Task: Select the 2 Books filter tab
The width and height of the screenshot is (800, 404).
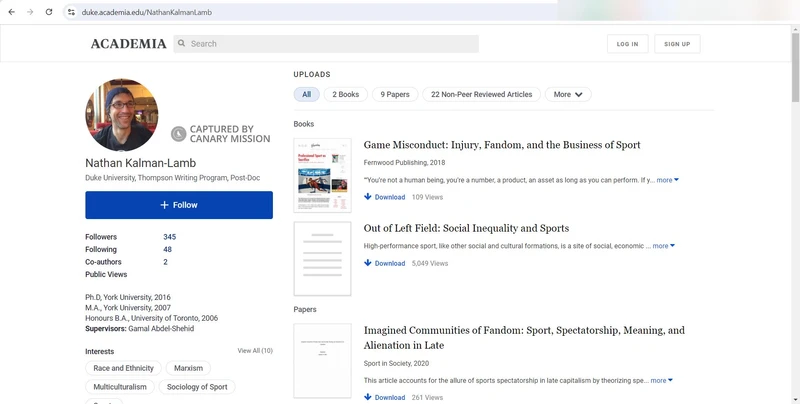Action: click(345, 94)
